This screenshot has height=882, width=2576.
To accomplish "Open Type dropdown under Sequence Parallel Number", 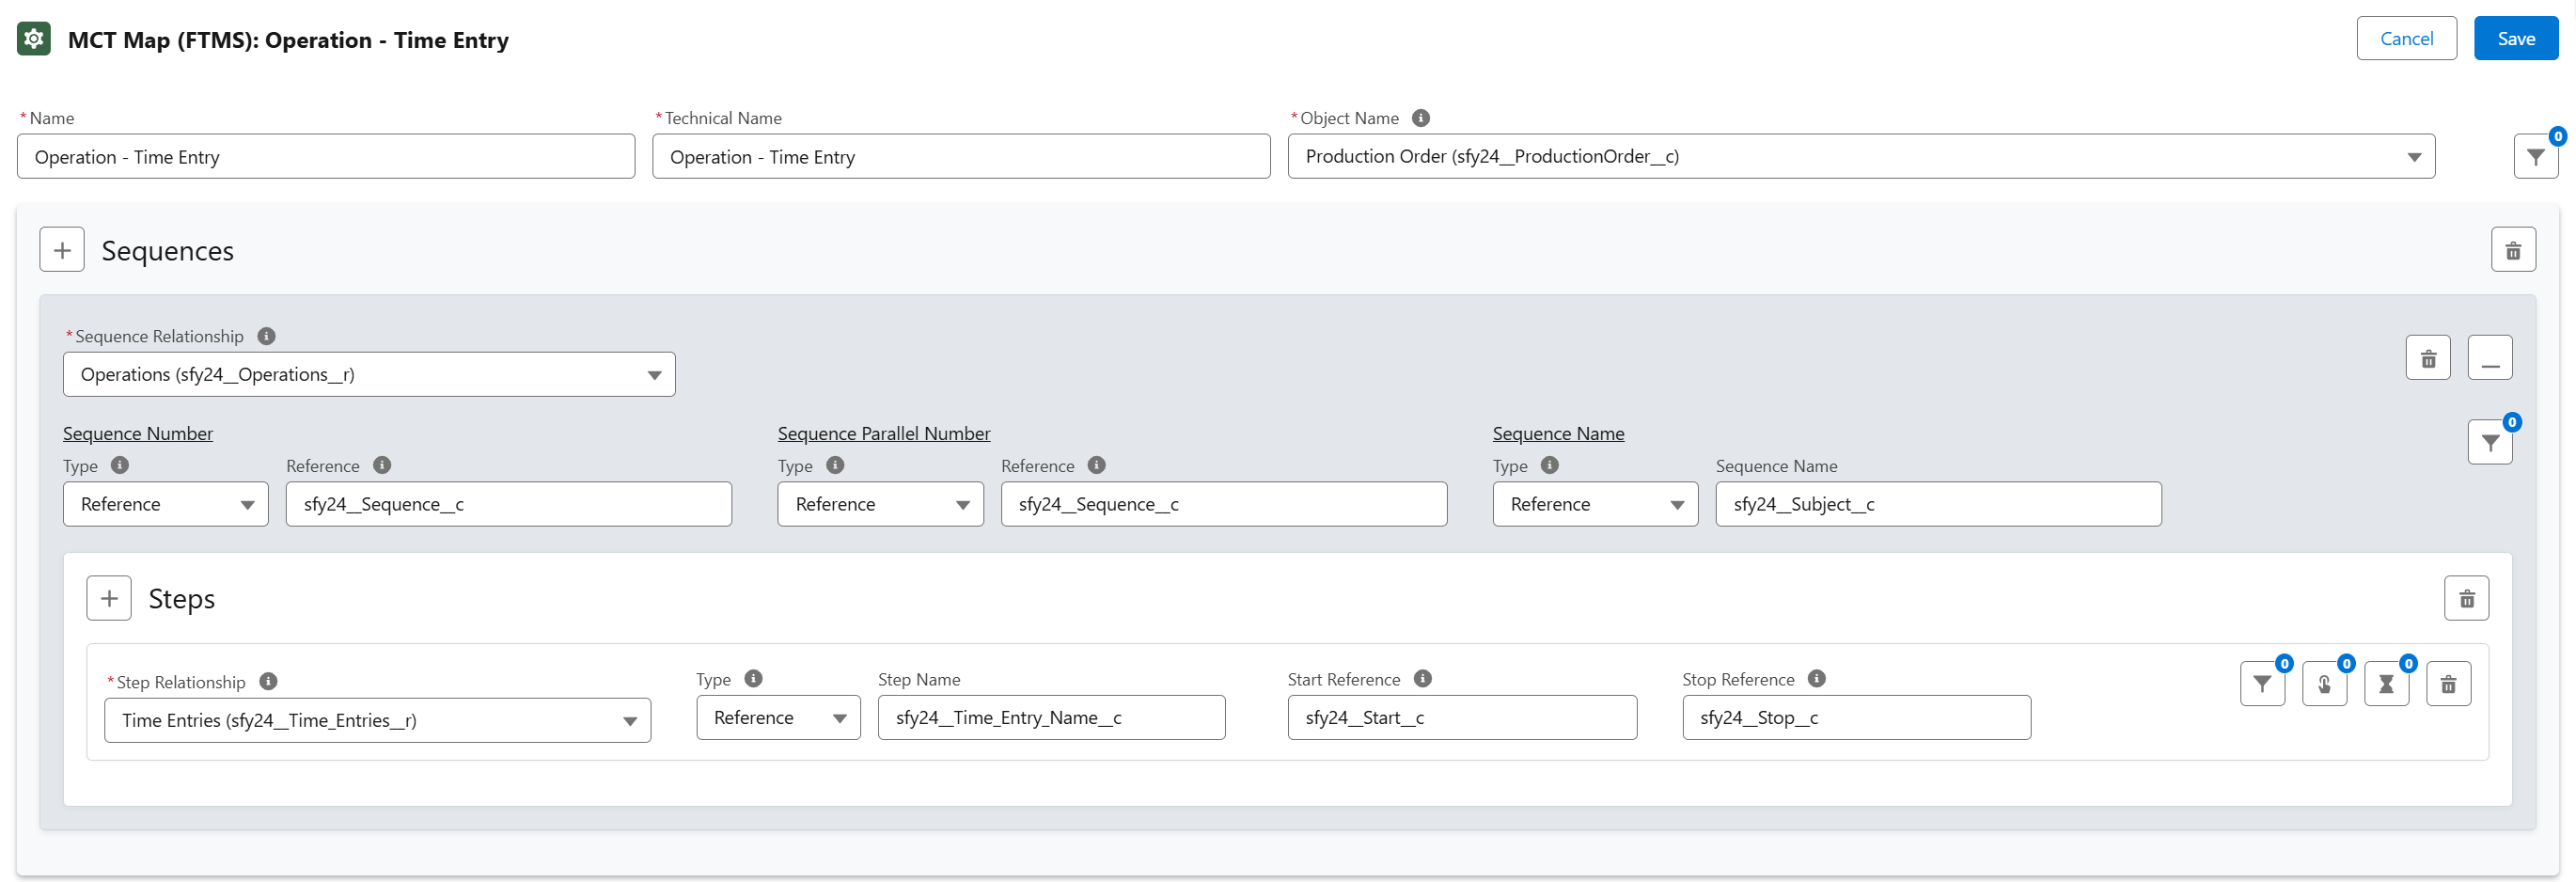I will point(880,504).
